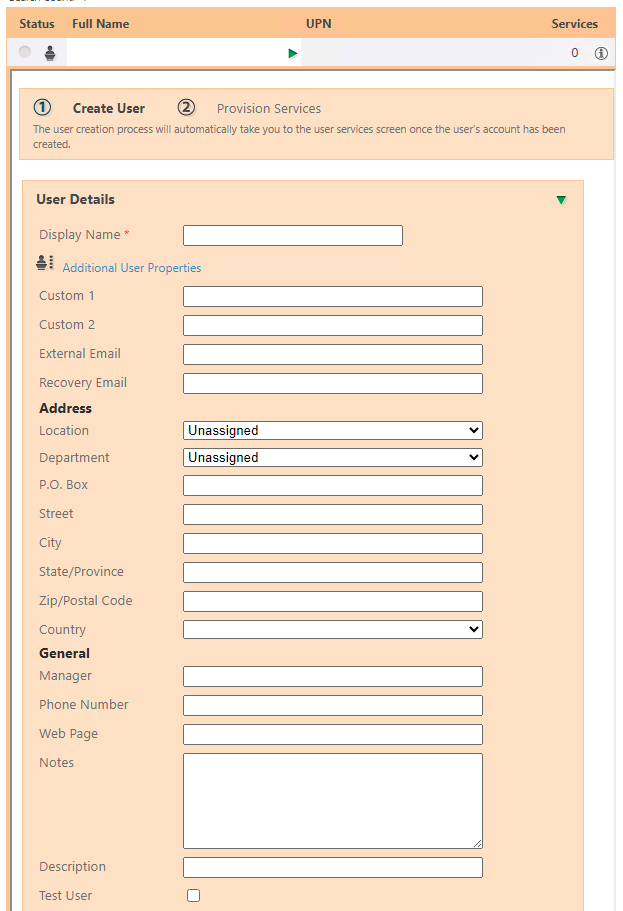Click the info circle icon near Services

coord(601,53)
